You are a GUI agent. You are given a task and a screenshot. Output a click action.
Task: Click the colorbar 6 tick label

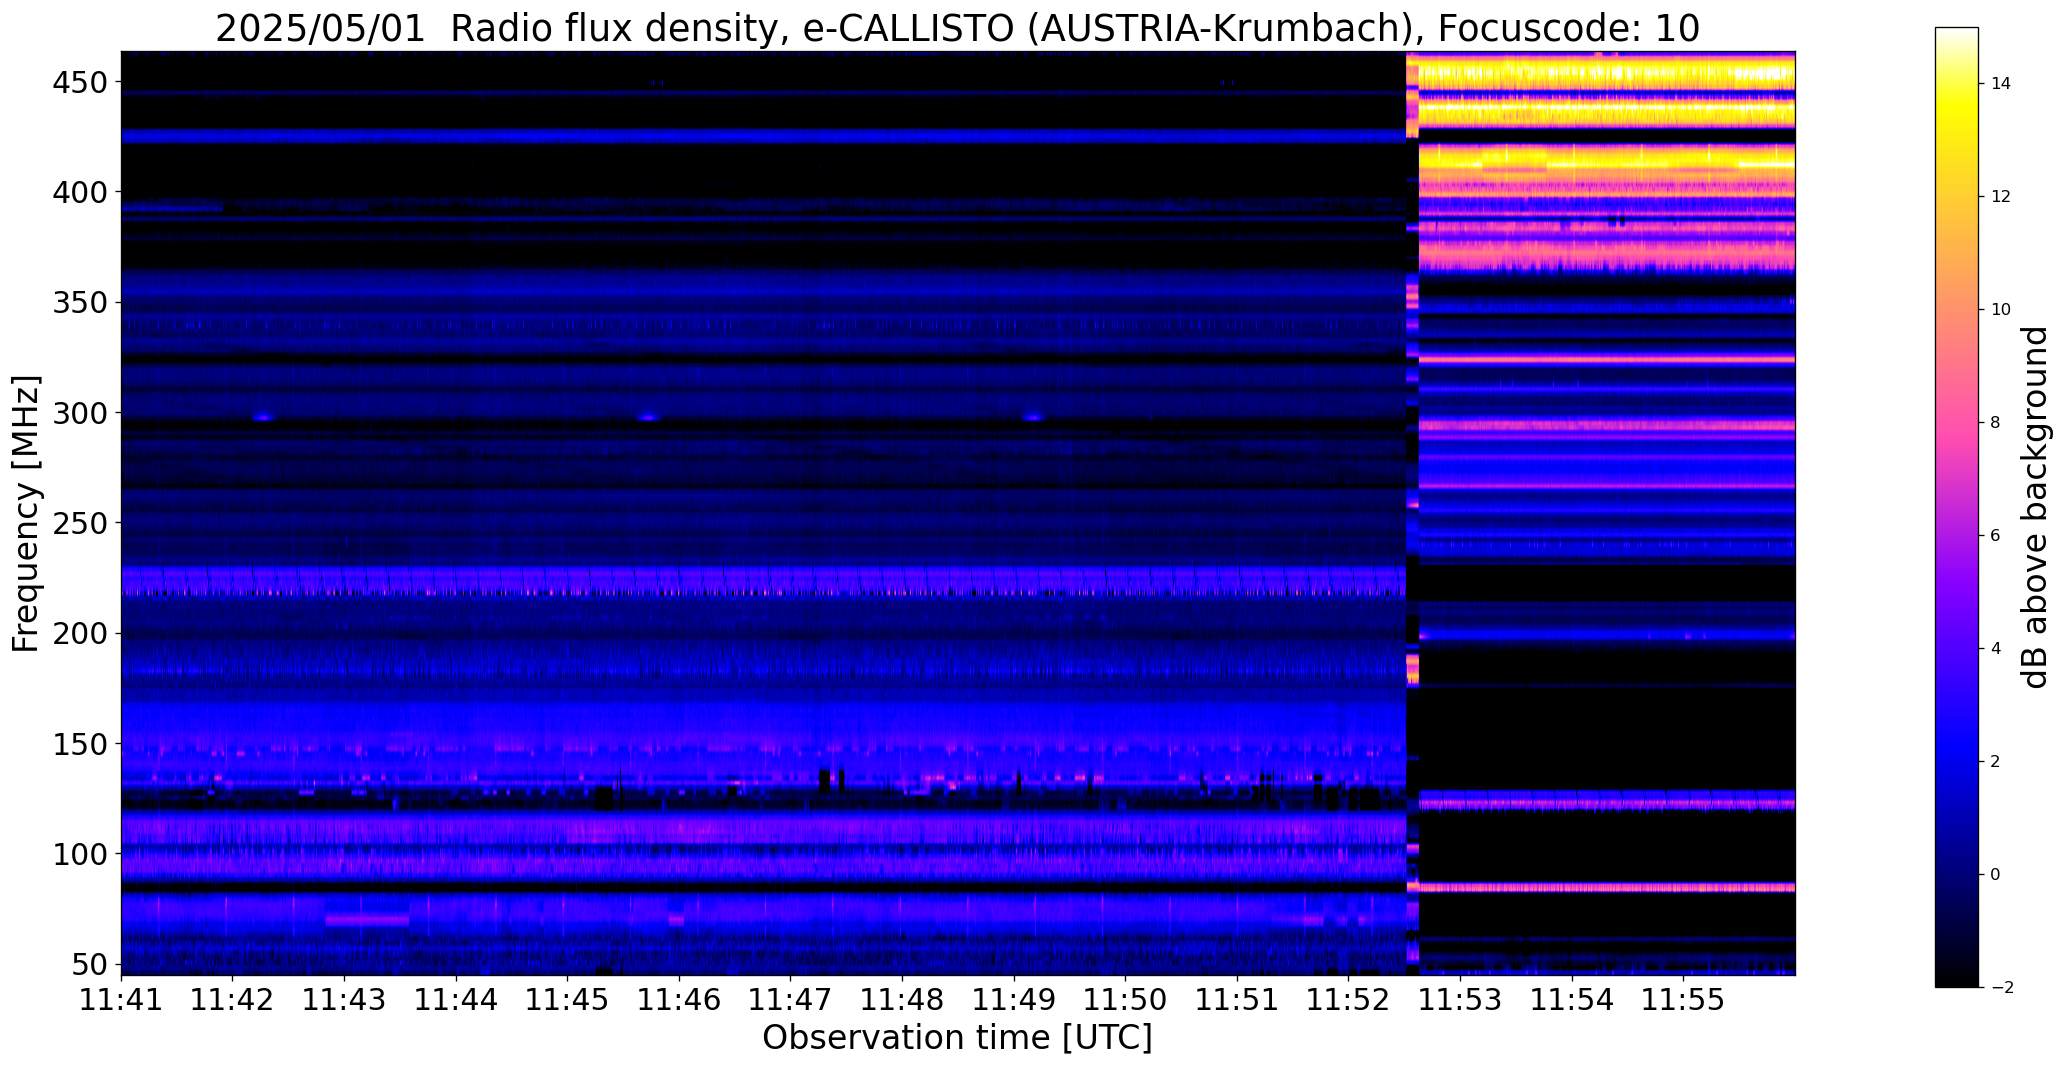point(1996,536)
